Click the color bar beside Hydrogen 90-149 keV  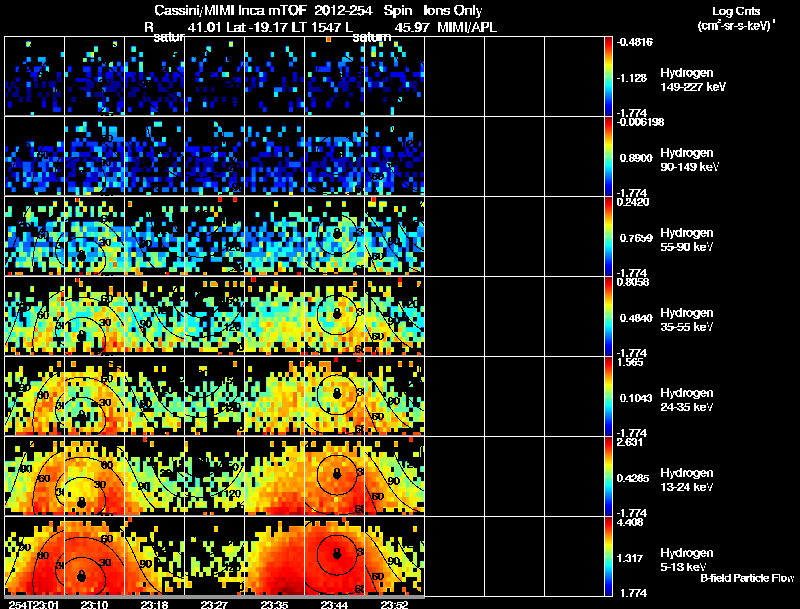[x=608, y=157]
